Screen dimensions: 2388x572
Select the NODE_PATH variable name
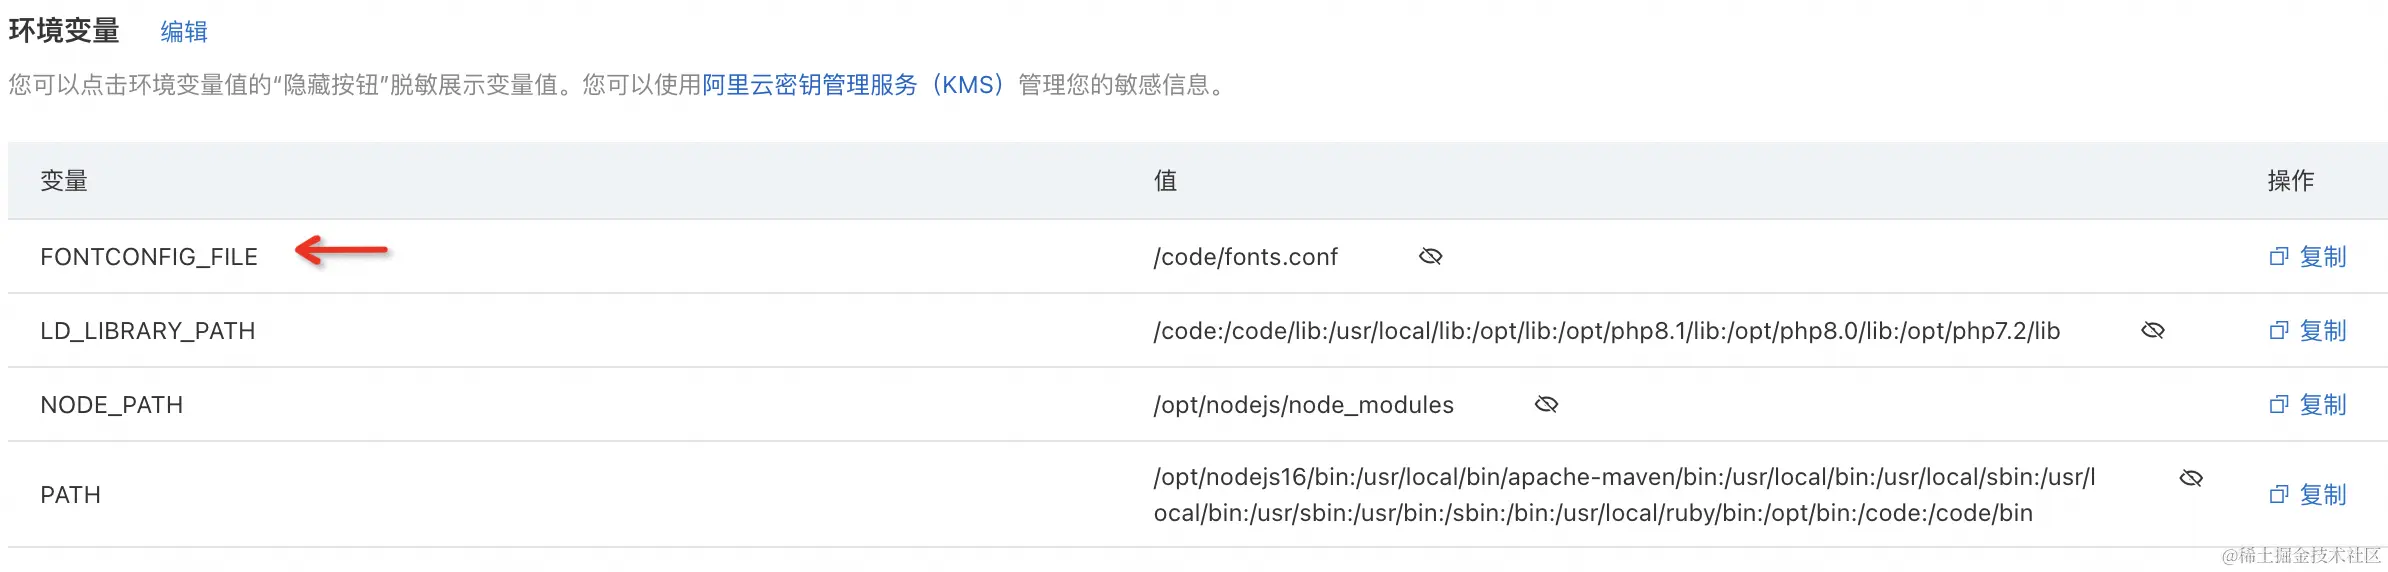112,405
